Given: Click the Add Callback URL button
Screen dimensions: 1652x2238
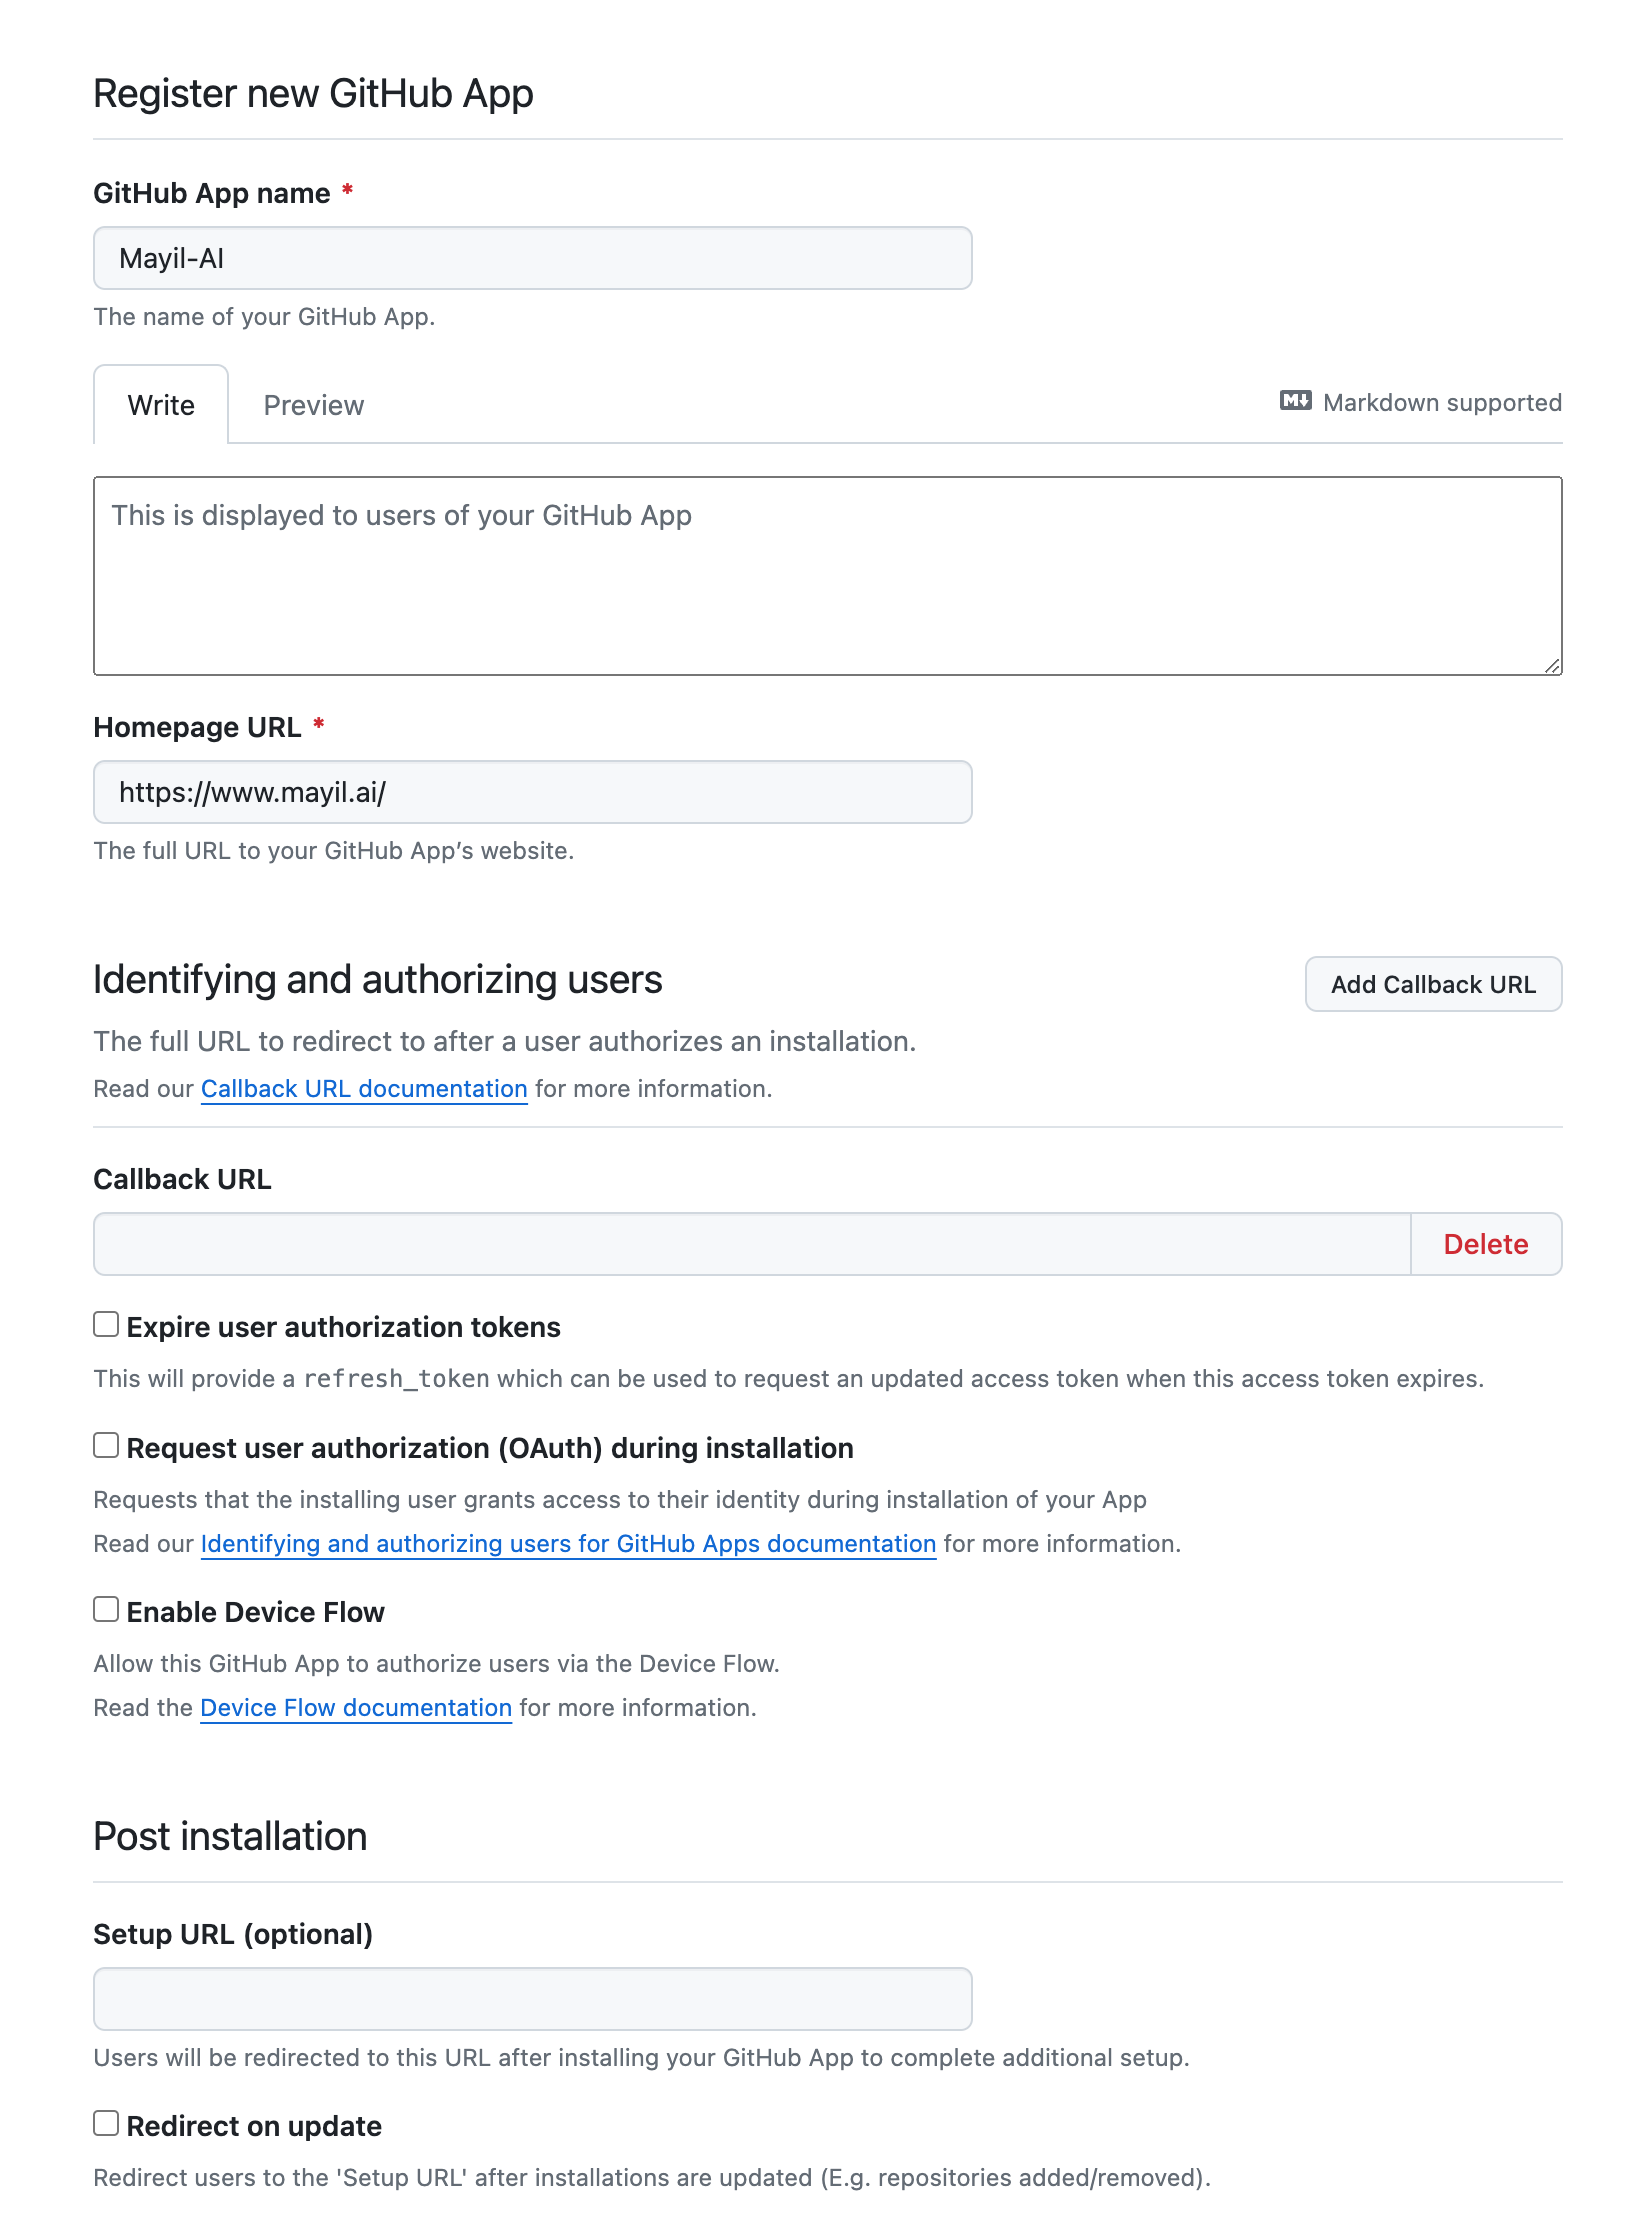Looking at the screenshot, I should pos(1432,984).
